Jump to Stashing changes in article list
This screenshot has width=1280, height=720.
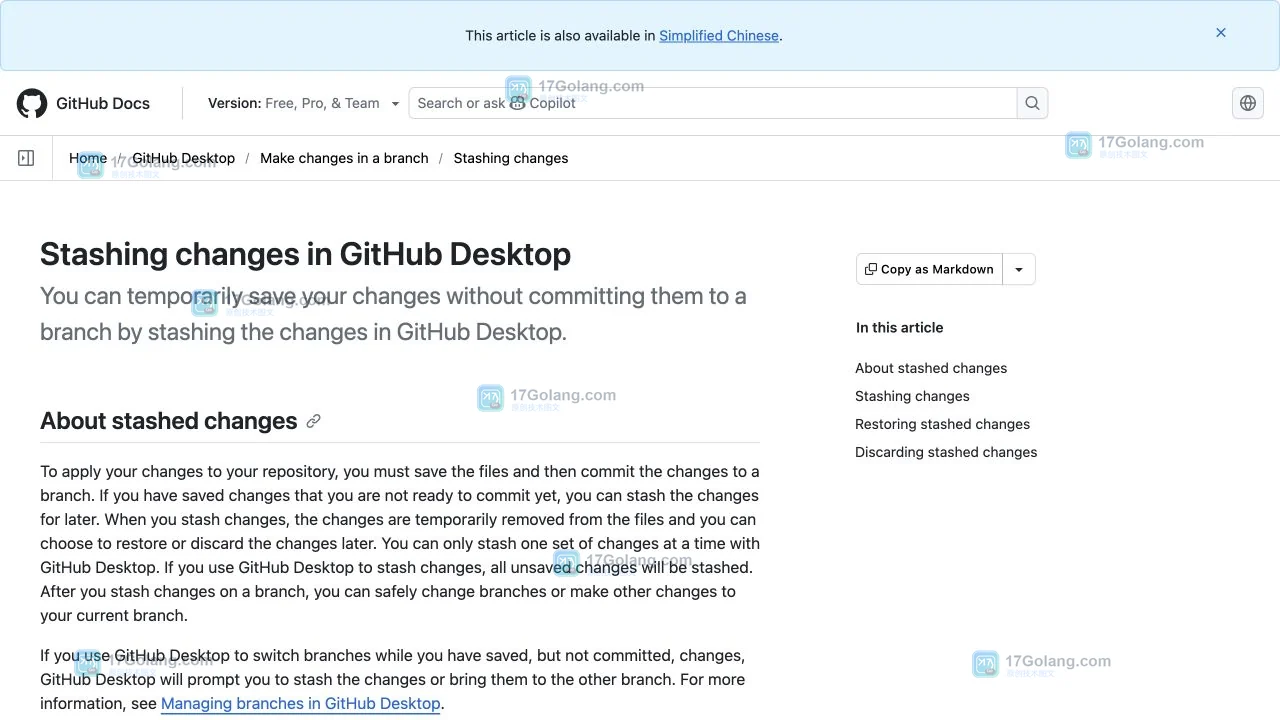(x=912, y=396)
